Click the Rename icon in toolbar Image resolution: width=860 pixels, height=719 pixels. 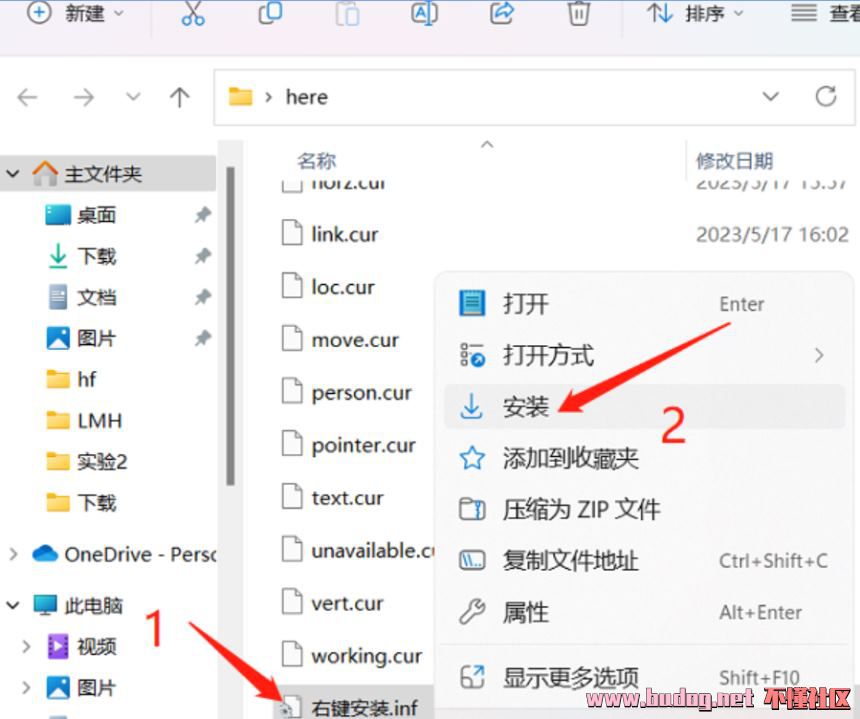(425, 13)
